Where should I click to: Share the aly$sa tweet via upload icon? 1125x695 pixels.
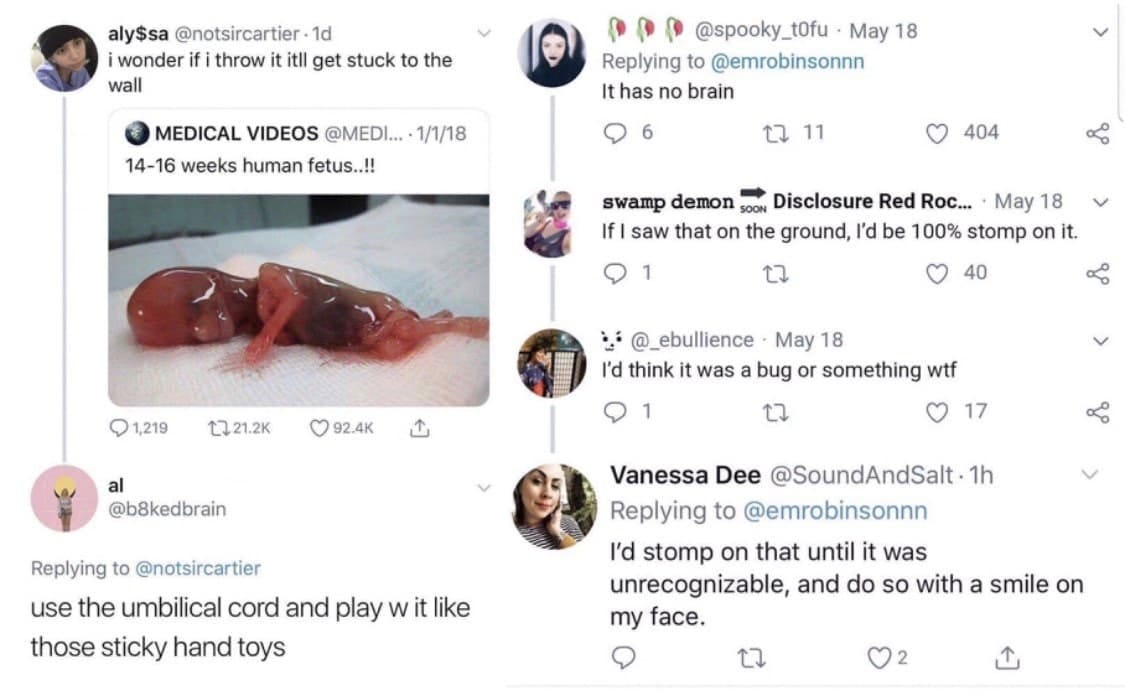point(420,429)
